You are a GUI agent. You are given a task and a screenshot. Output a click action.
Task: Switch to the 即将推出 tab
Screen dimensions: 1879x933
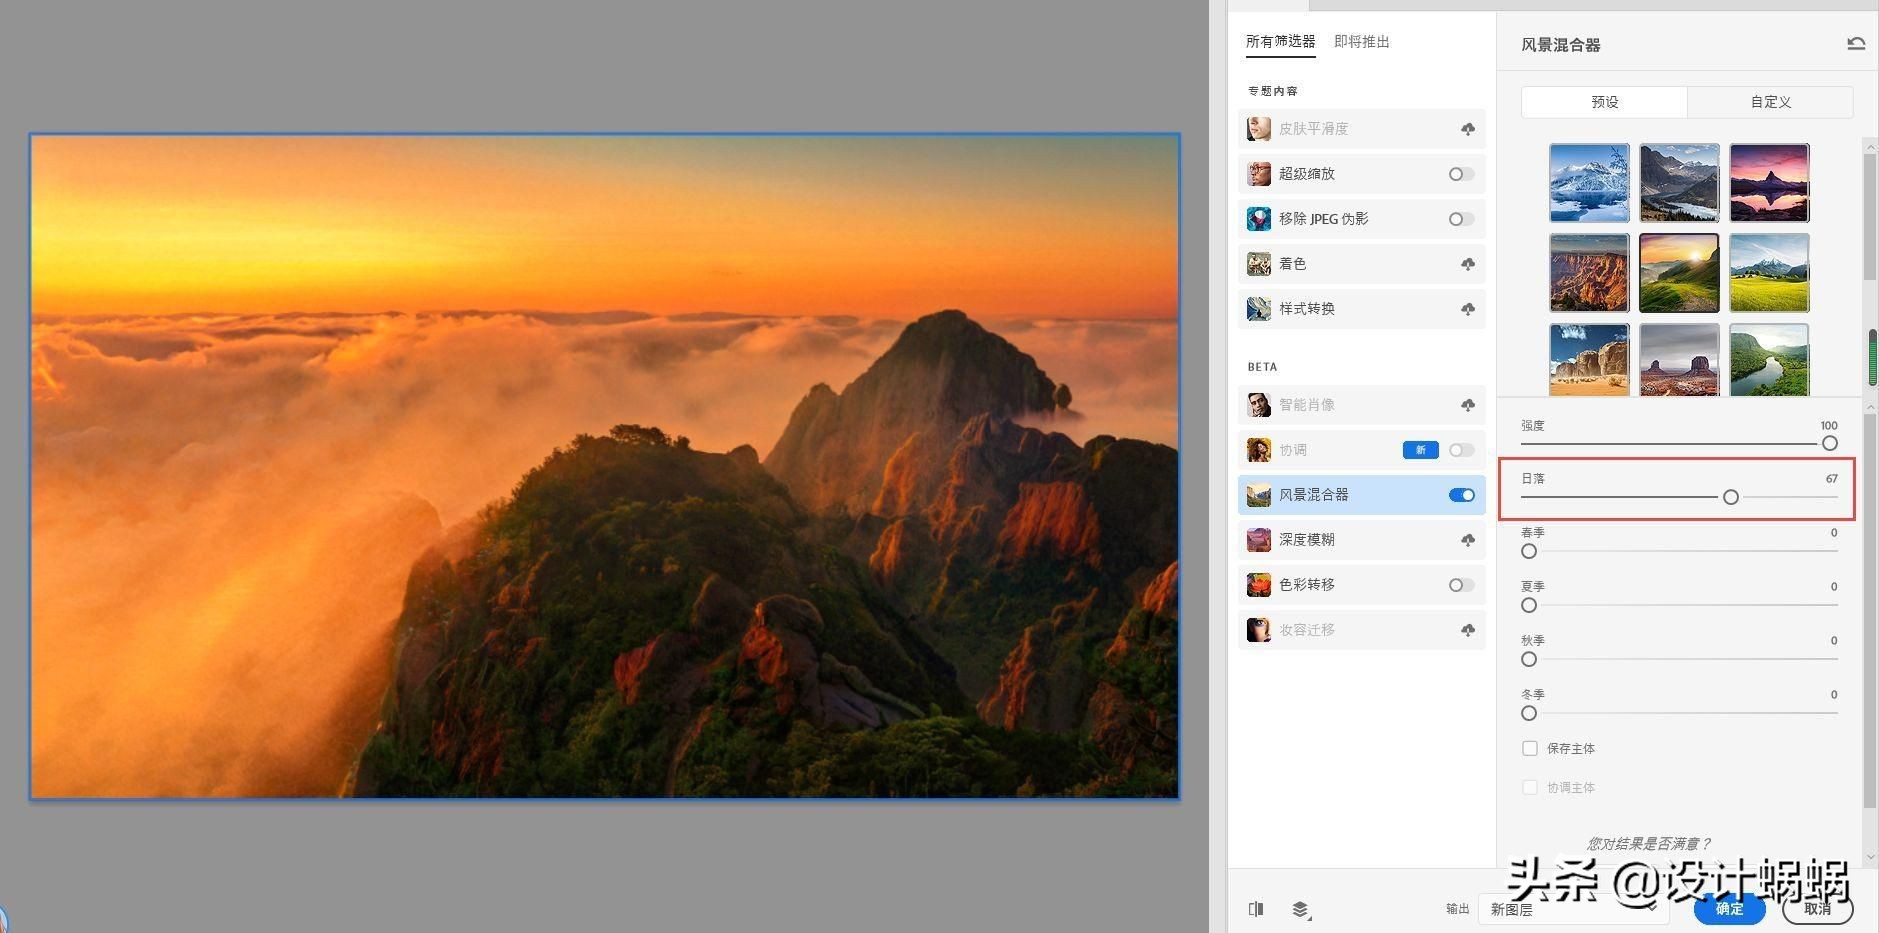pyautogui.click(x=1361, y=41)
